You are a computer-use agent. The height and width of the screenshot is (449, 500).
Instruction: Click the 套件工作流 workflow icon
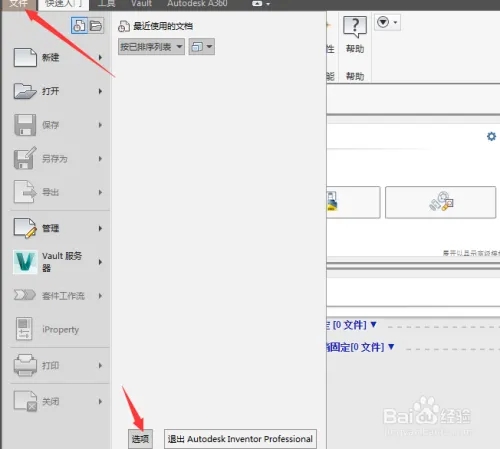[25, 295]
